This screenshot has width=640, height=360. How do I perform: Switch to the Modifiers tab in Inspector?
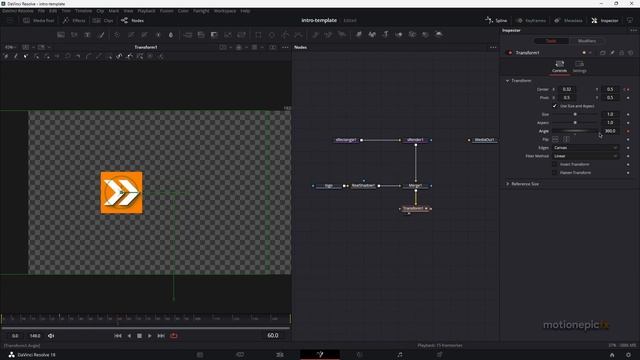[x=587, y=41]
